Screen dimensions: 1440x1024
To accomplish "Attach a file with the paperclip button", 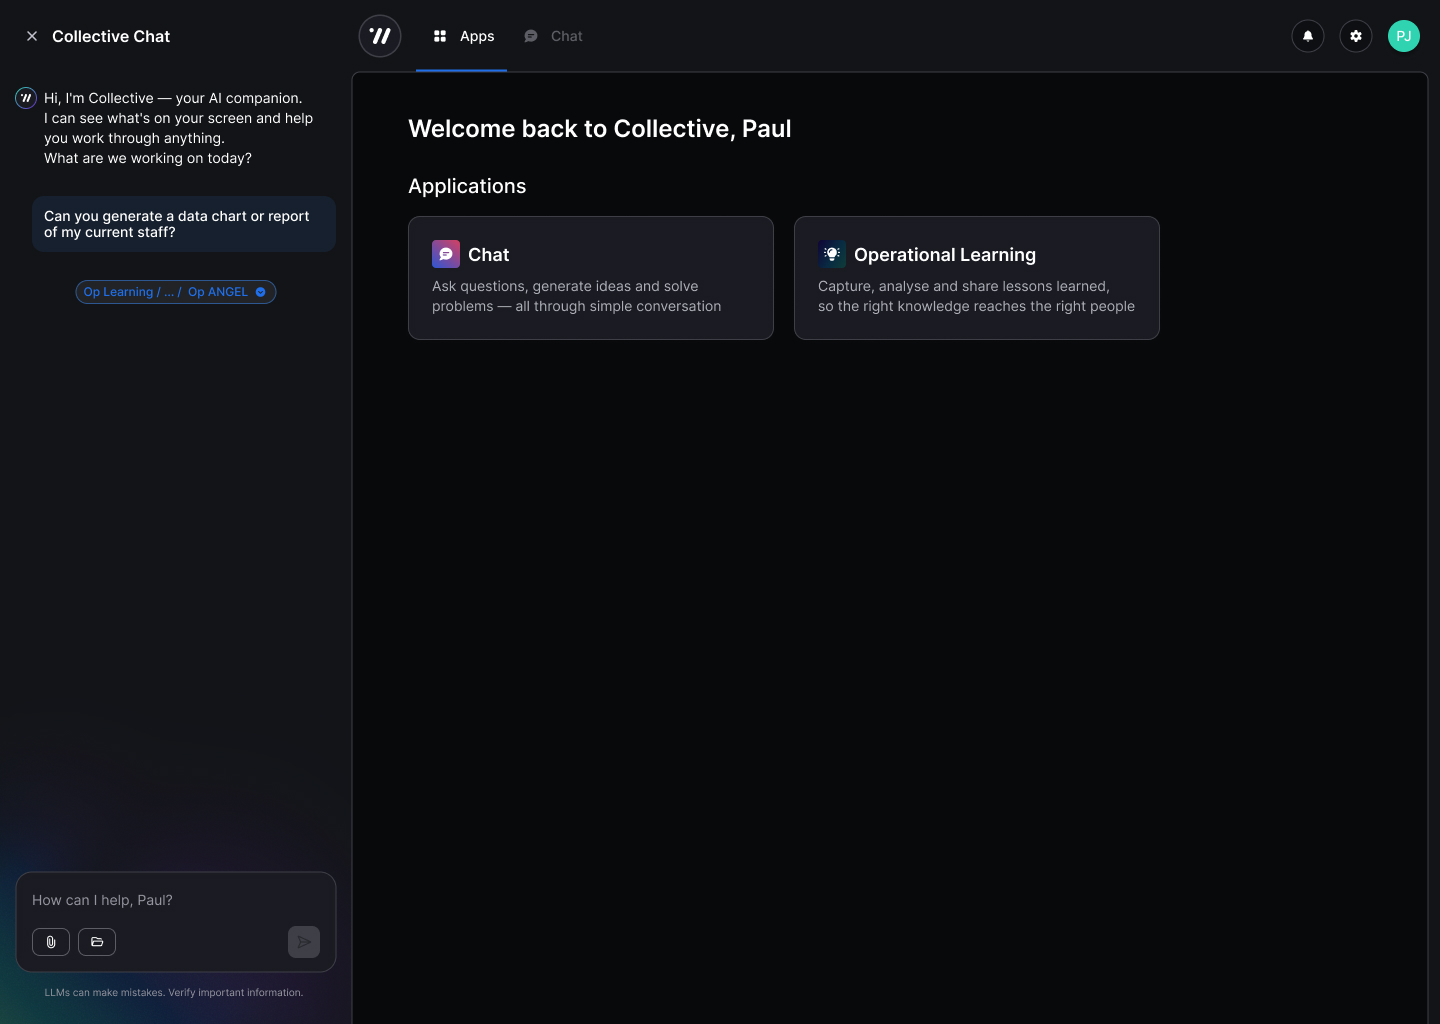I will coord(51,942).
